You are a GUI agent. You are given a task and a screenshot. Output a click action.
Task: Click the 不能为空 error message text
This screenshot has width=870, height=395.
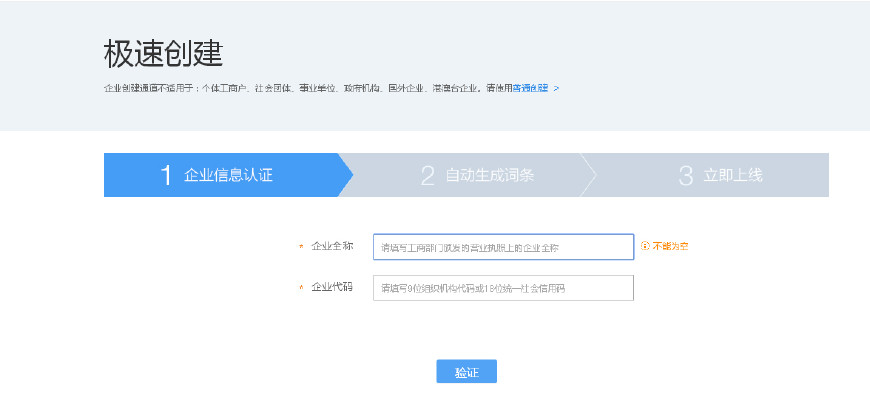670,246
